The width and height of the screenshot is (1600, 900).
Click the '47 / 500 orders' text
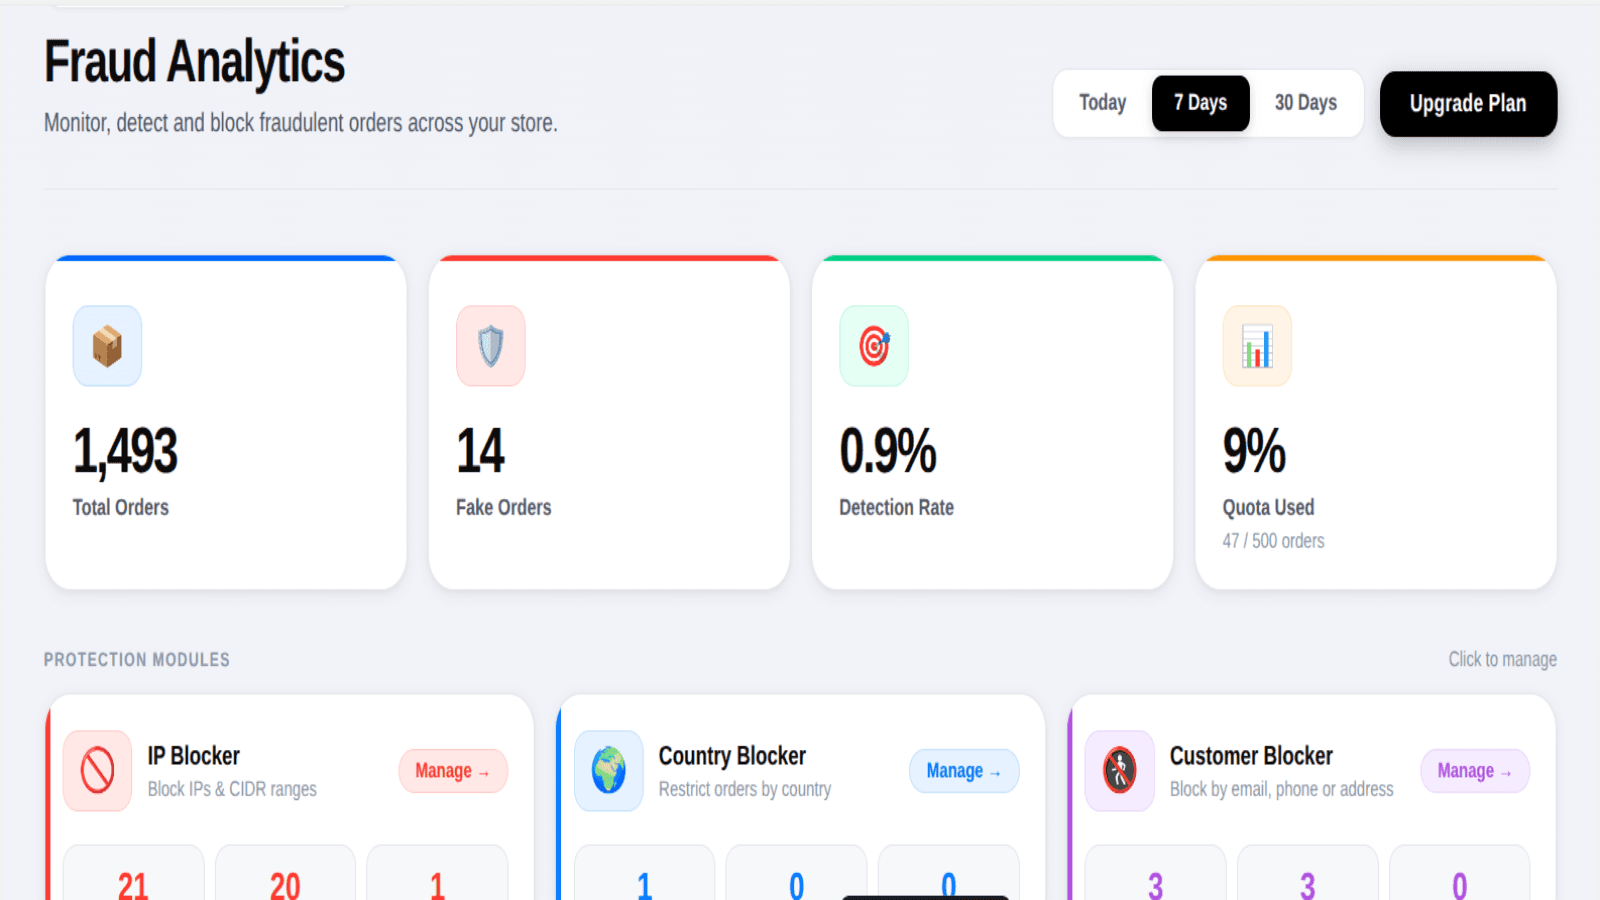[x=1273, y=541]
